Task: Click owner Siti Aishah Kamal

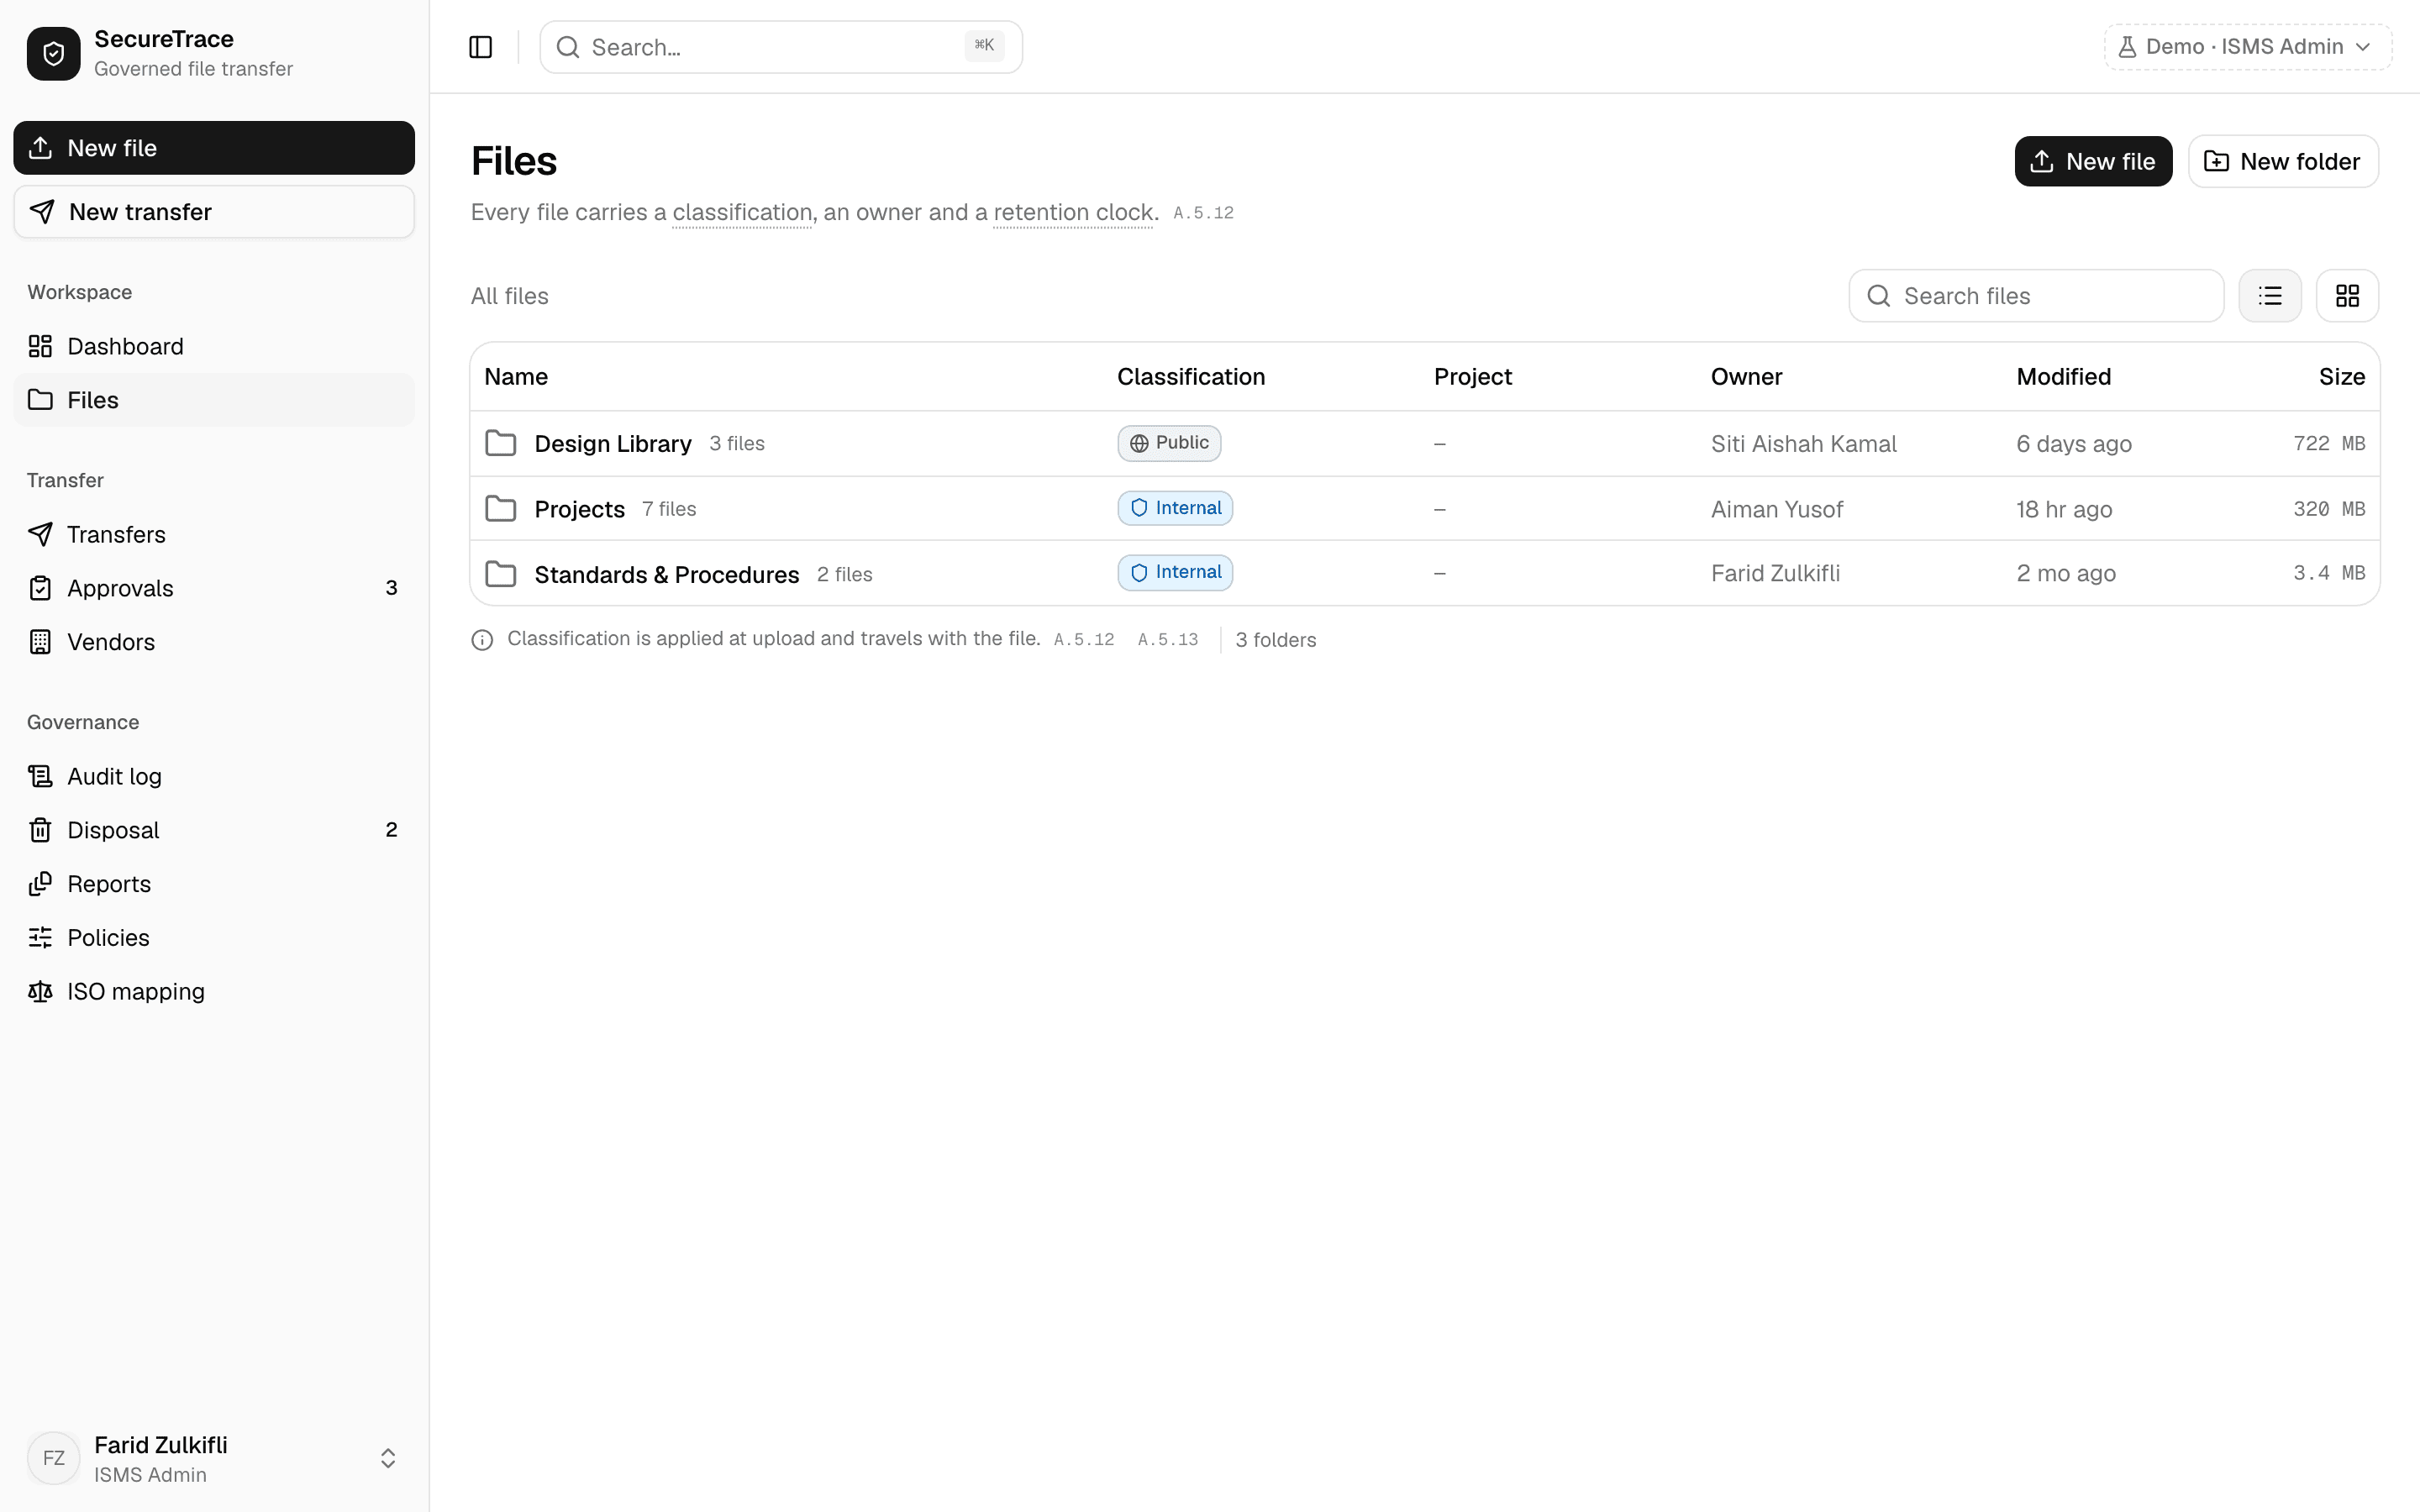Action: point(1803,443)
